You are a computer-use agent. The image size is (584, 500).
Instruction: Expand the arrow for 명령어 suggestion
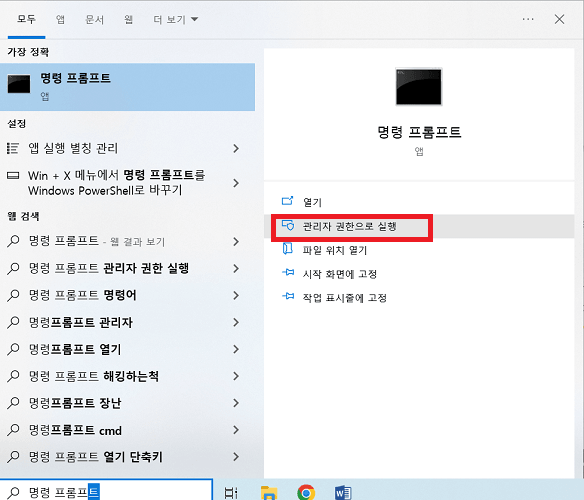coord(236,295)
